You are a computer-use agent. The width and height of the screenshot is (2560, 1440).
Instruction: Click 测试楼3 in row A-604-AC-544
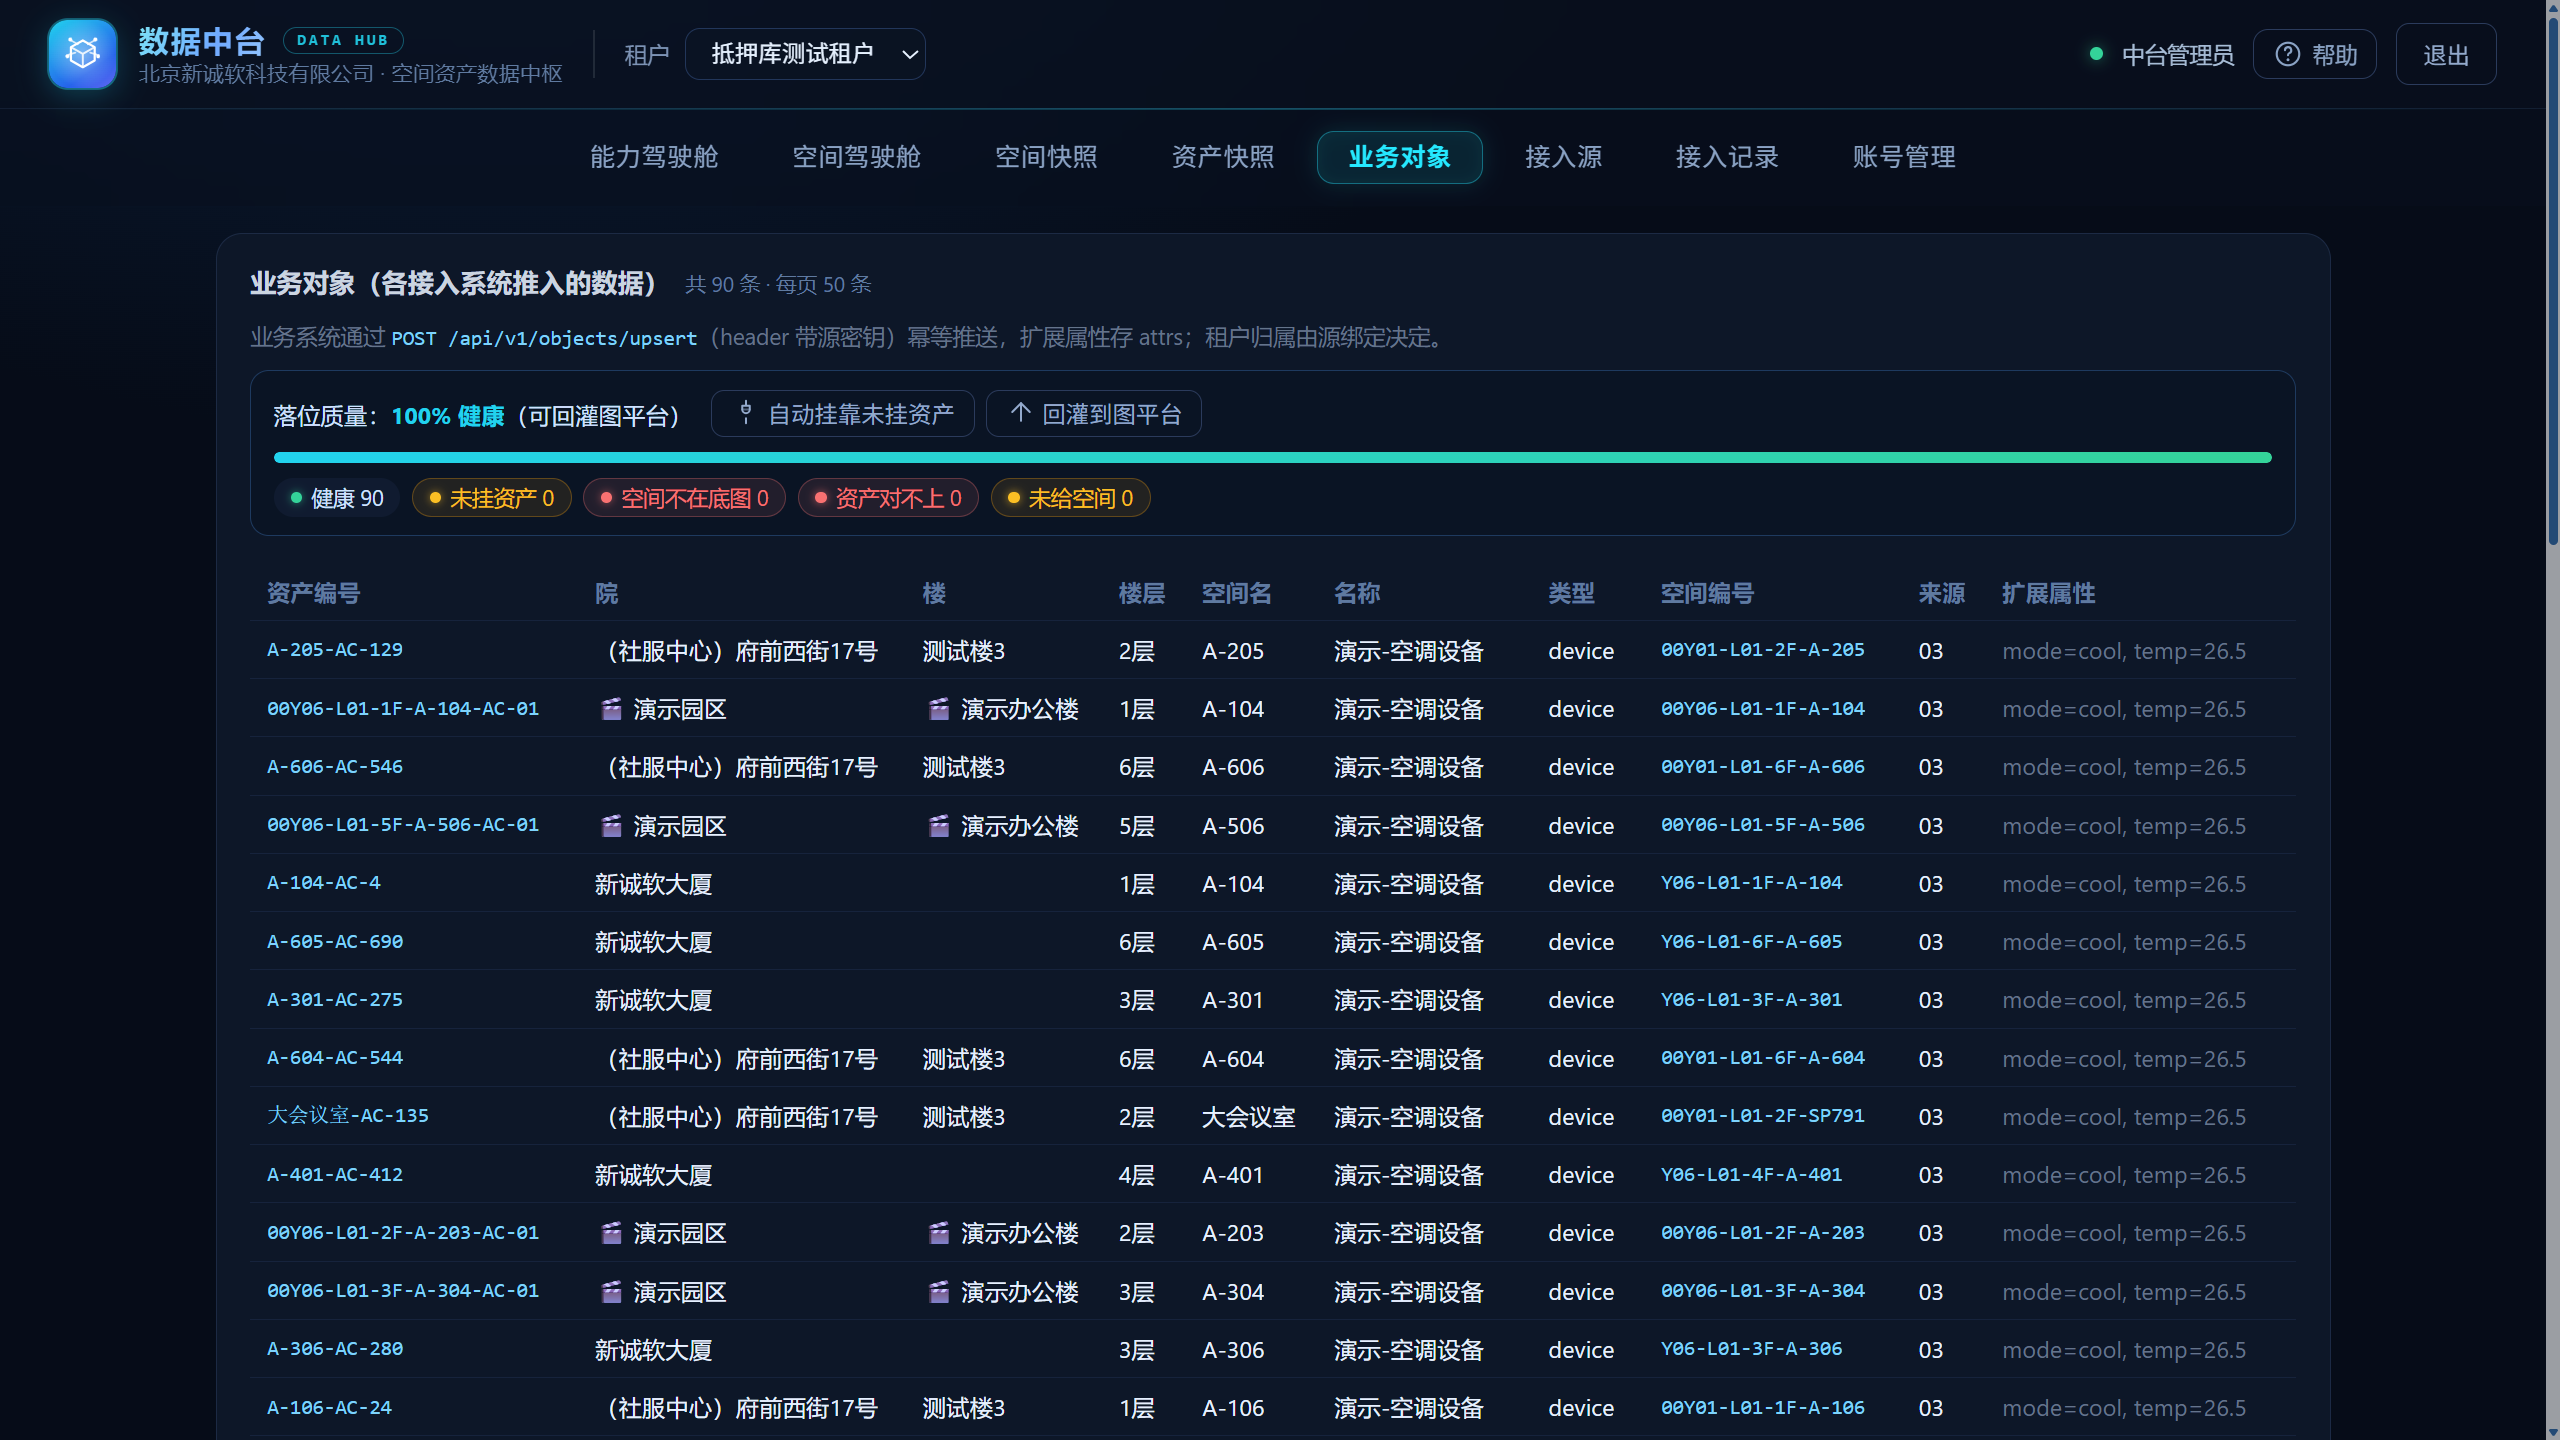(963, 1059)
